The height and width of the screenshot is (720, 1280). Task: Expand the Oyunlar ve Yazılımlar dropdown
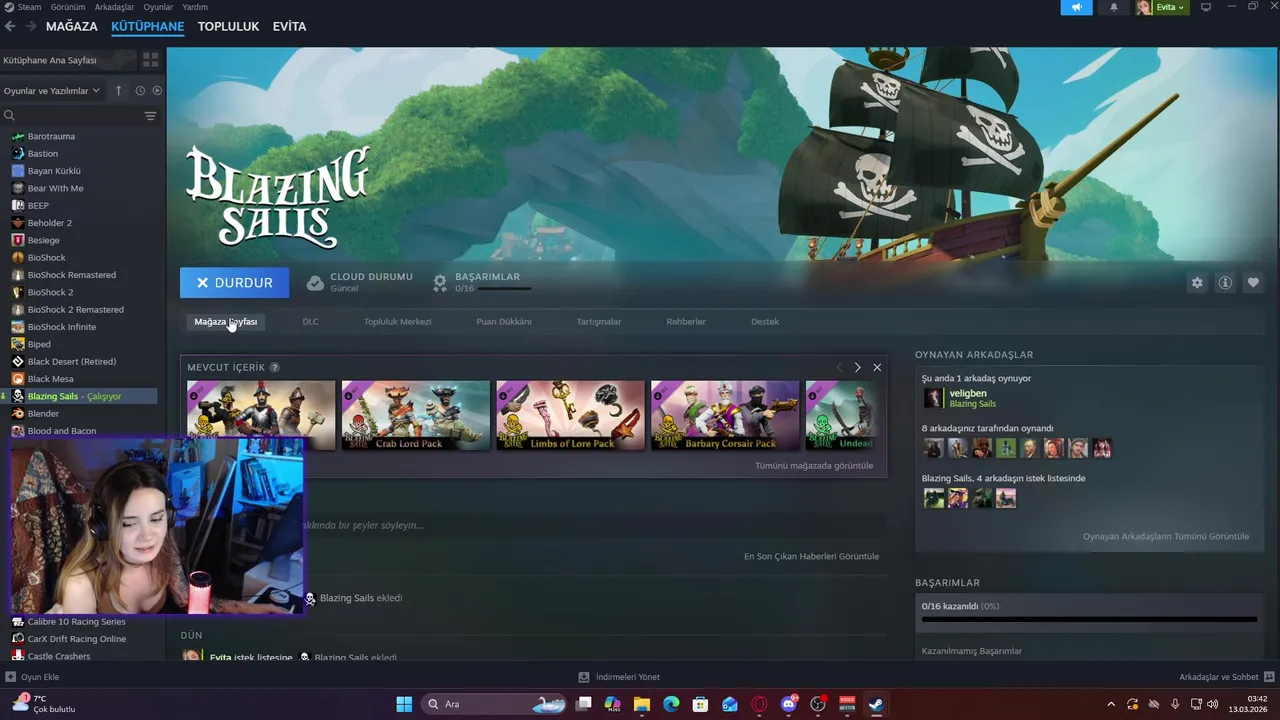point(52,91)
